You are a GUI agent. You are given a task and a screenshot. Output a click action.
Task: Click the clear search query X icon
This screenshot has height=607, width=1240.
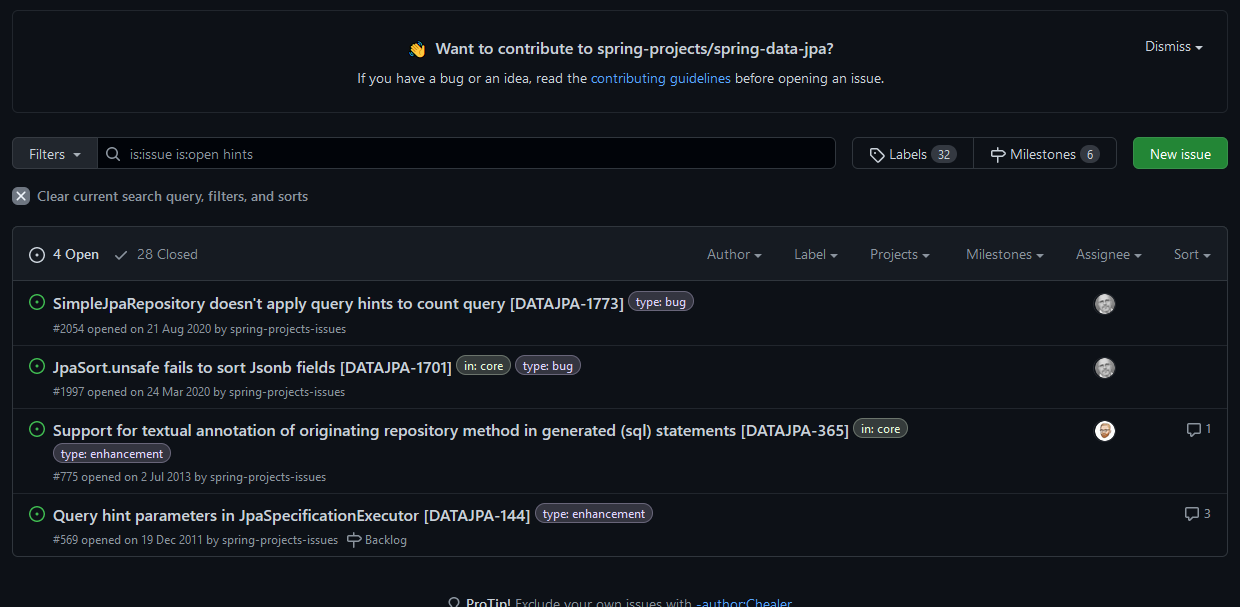coord(21,196)
